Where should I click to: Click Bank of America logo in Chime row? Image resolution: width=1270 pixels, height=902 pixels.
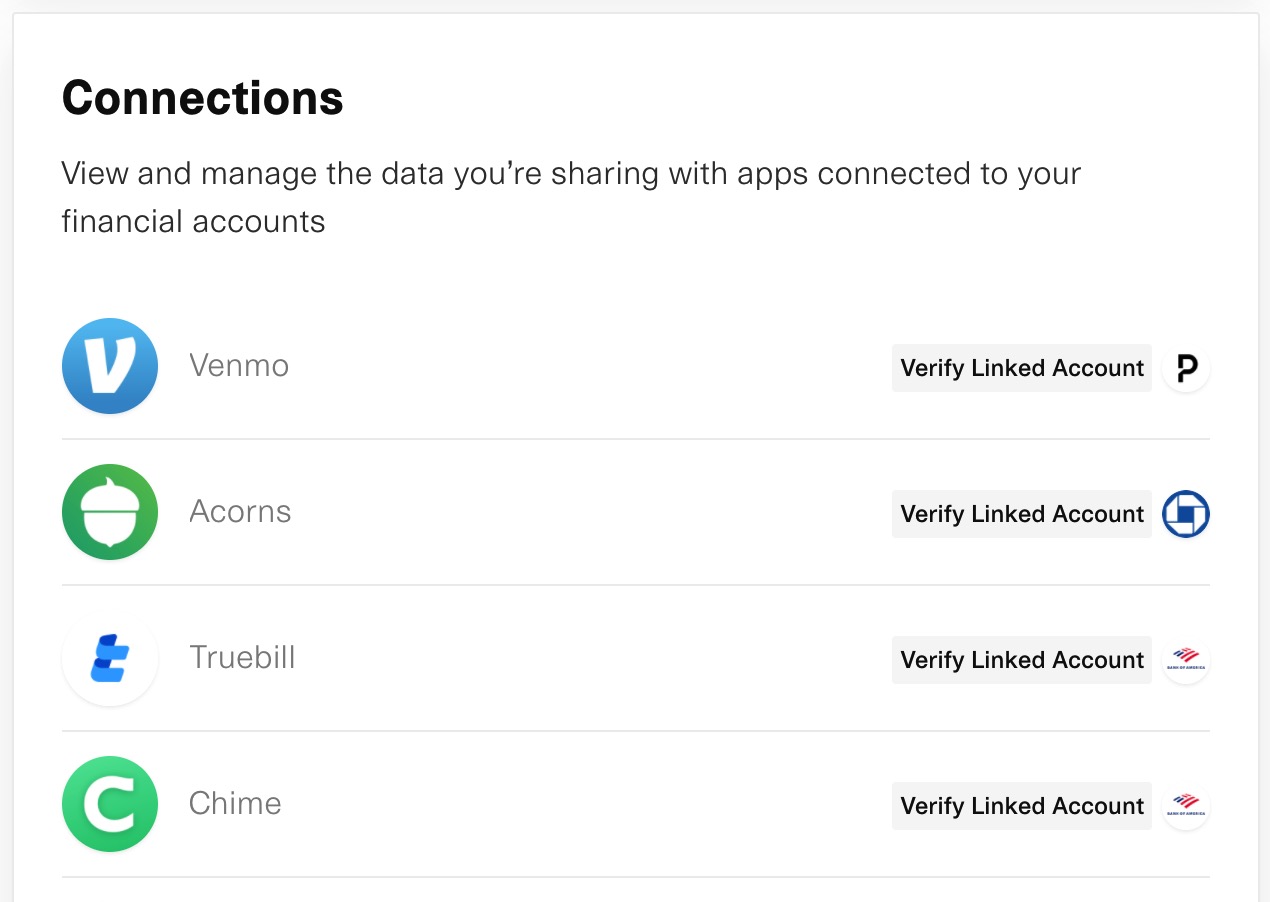(1186, 806)
